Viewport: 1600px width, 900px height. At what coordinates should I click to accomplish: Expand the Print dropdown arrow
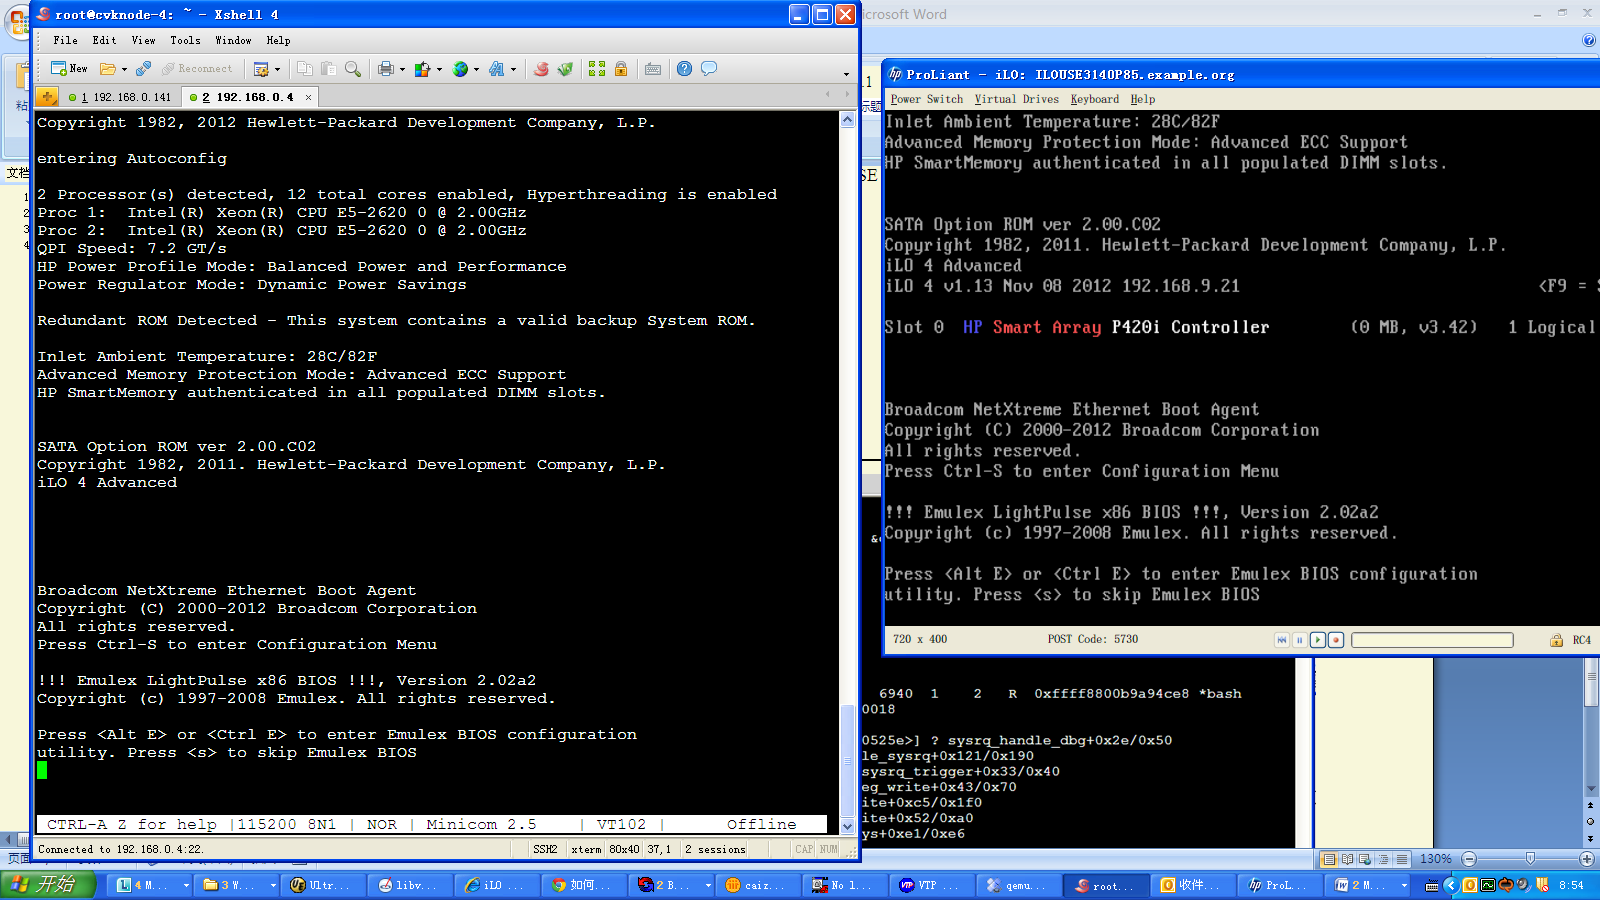pos(402,70)
